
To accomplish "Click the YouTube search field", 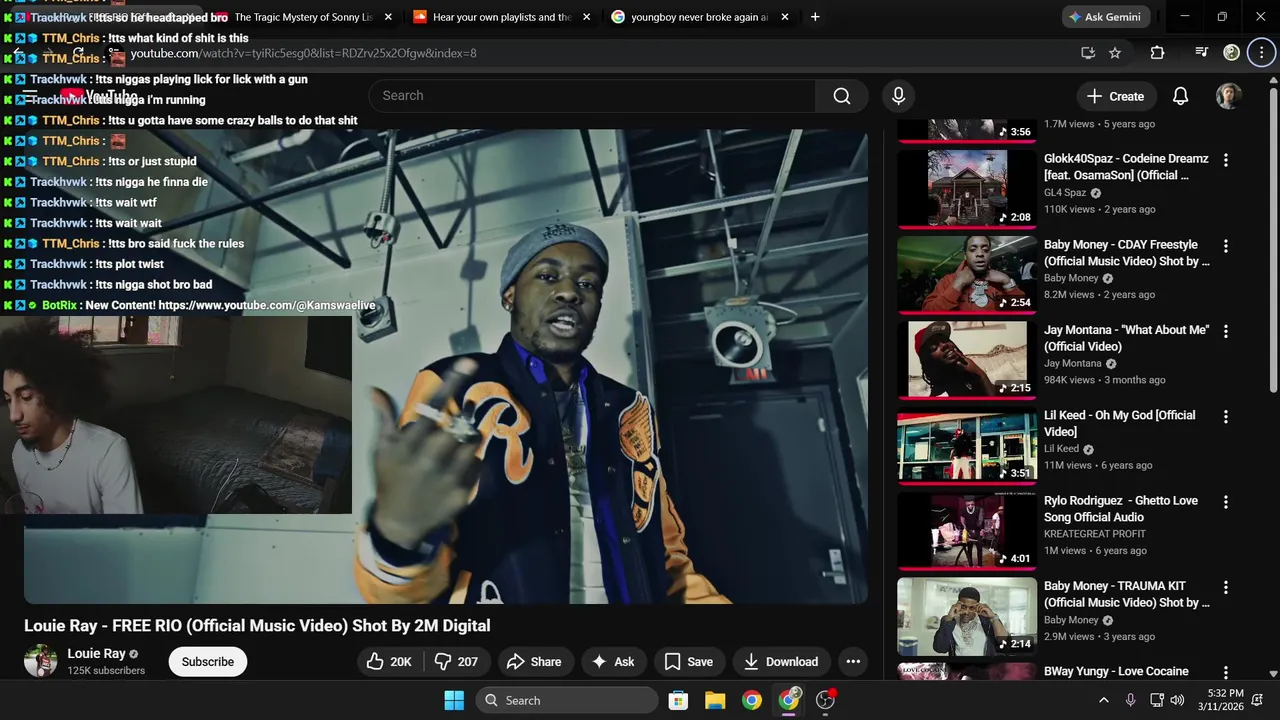I will pyautogui.click(x=592, y=96).
